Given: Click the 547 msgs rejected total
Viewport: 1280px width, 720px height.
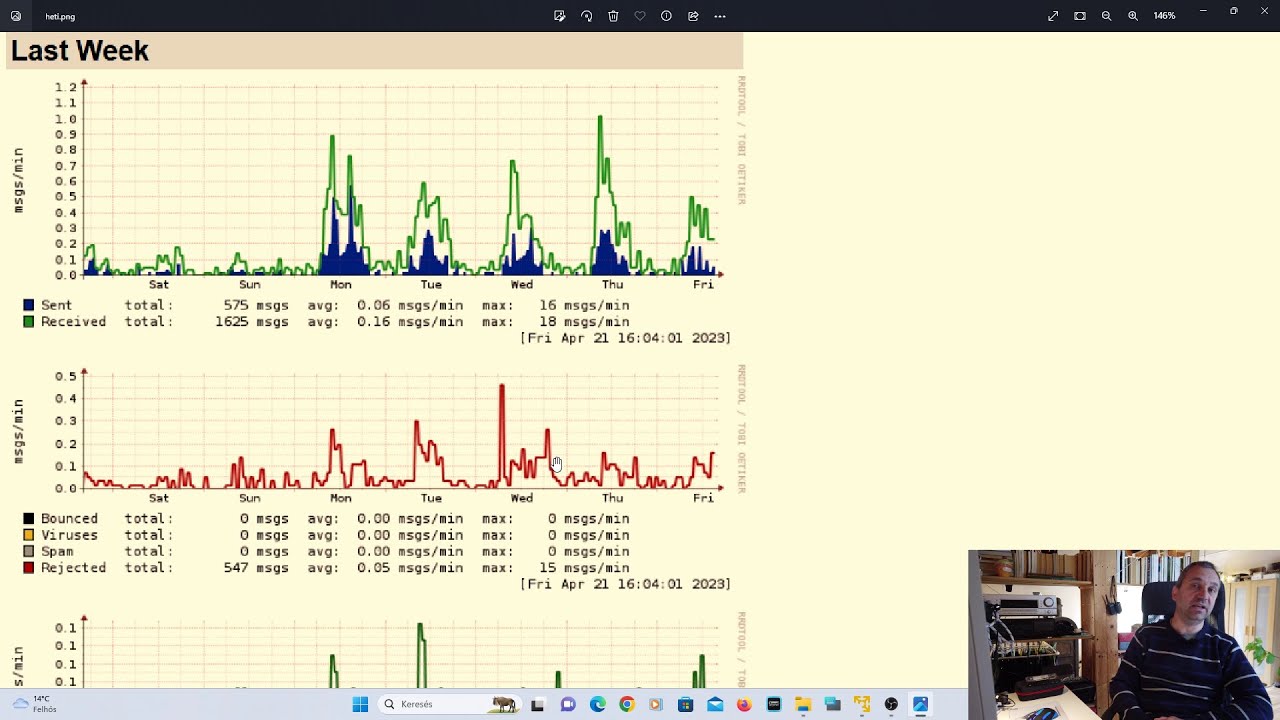Looking at the screenshot, I should pyautogui.click(x=256, y=568).
